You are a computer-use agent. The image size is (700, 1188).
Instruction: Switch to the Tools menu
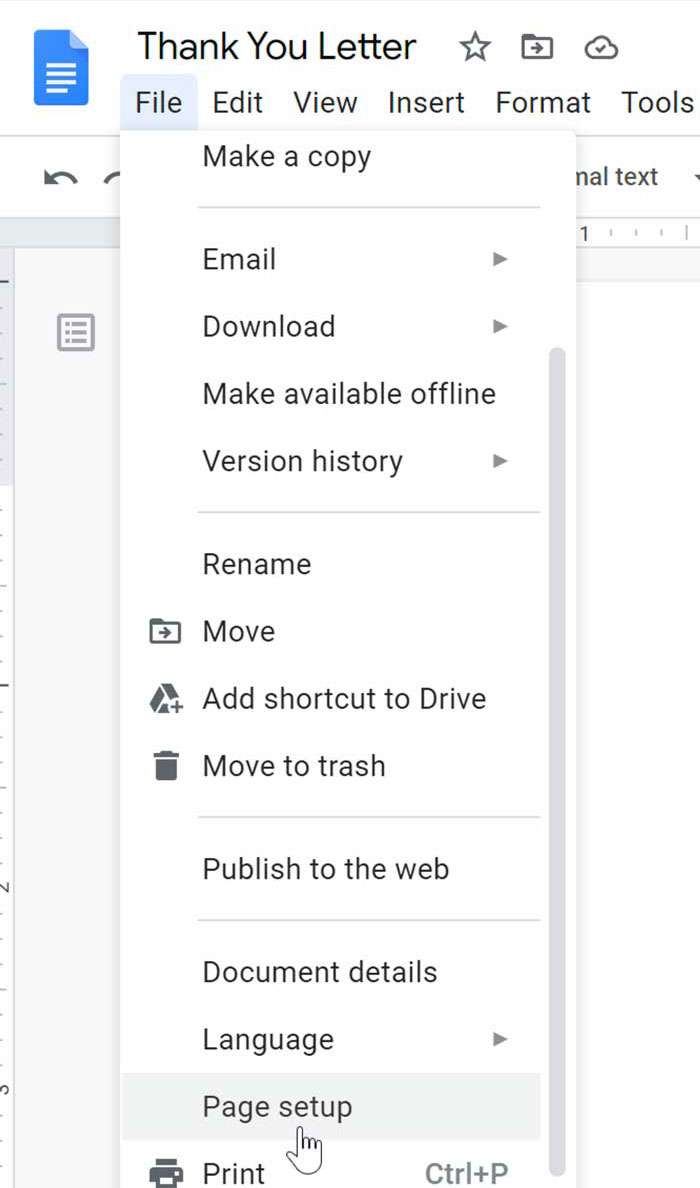click(657, 102)
